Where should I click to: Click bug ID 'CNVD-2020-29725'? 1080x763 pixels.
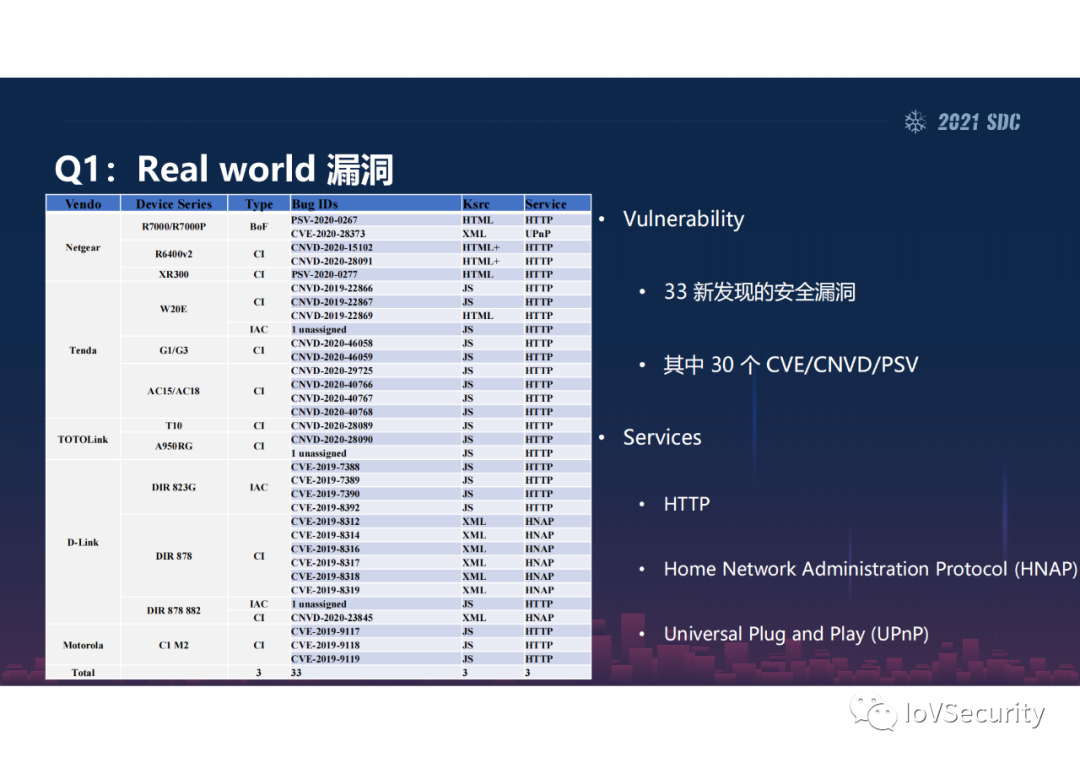pyautogui.click(x=332, y=370)
